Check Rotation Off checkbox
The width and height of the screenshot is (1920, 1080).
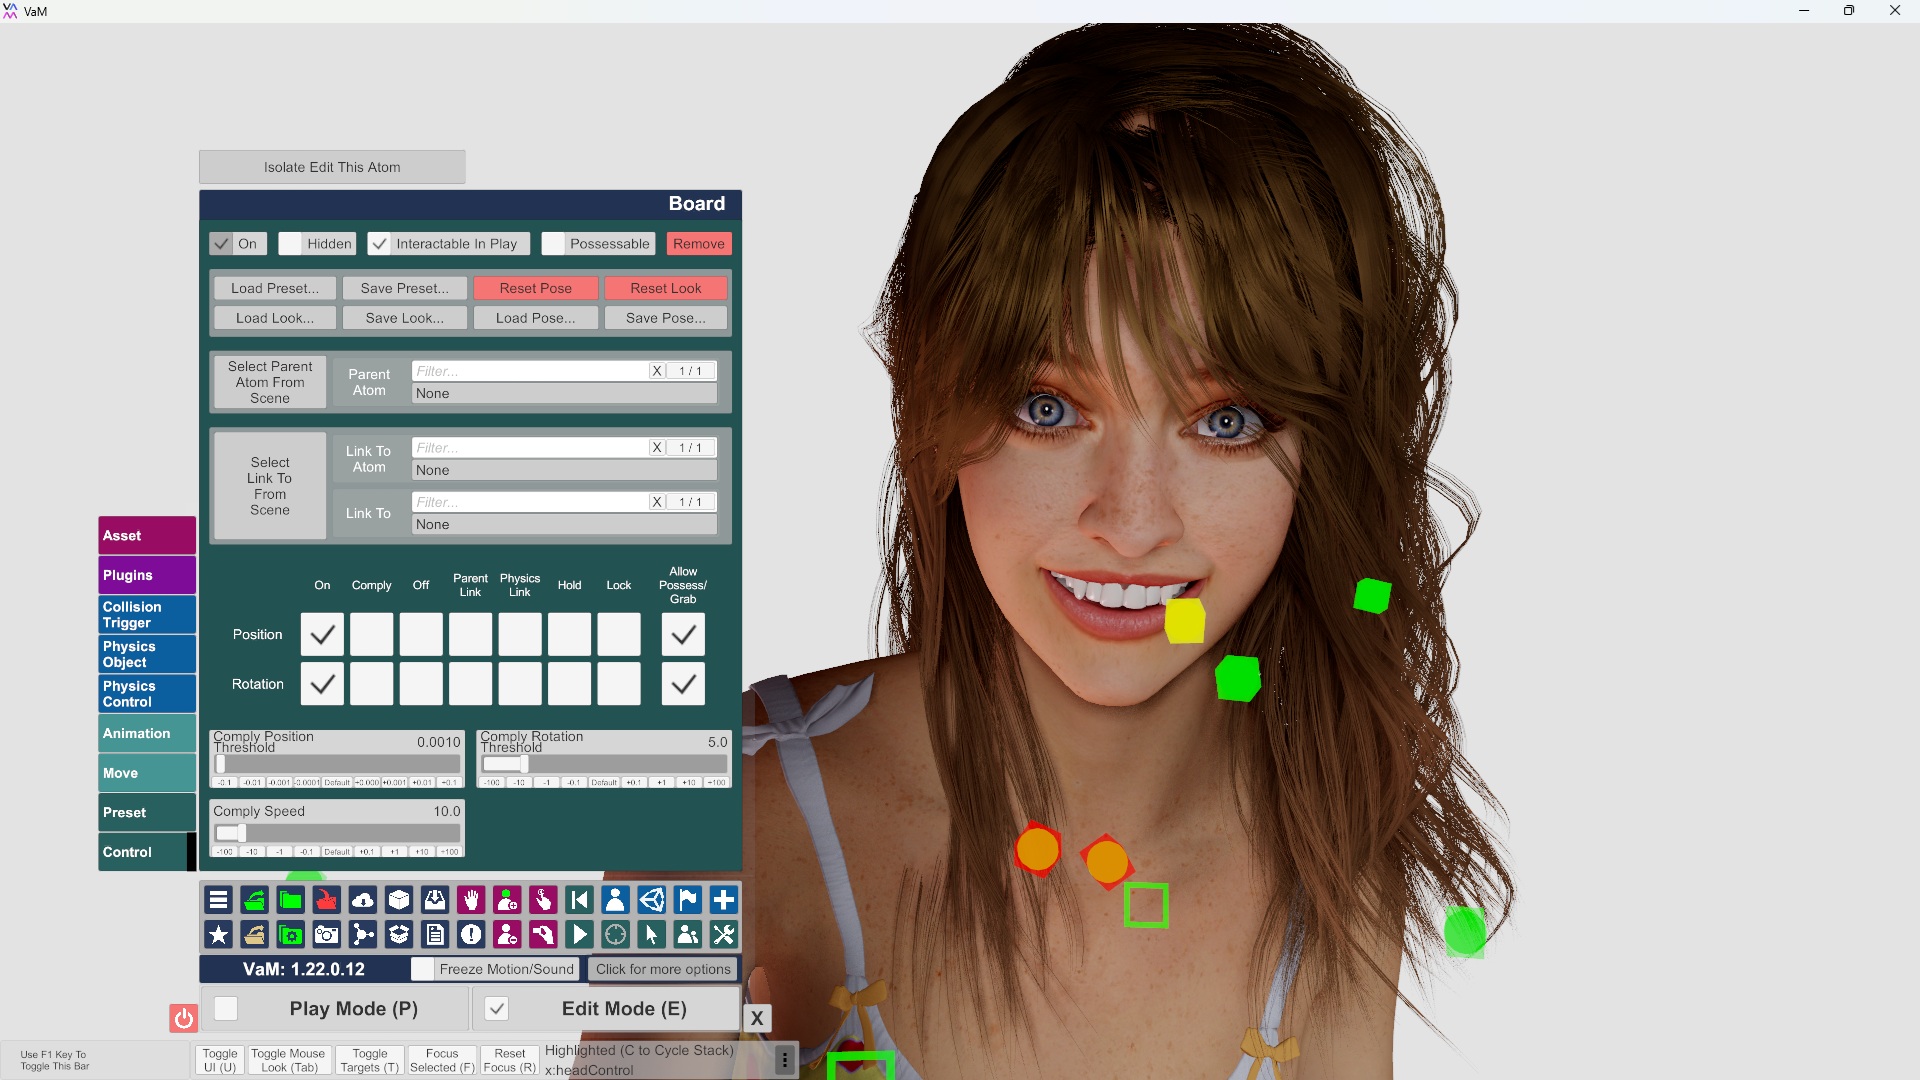421,684
